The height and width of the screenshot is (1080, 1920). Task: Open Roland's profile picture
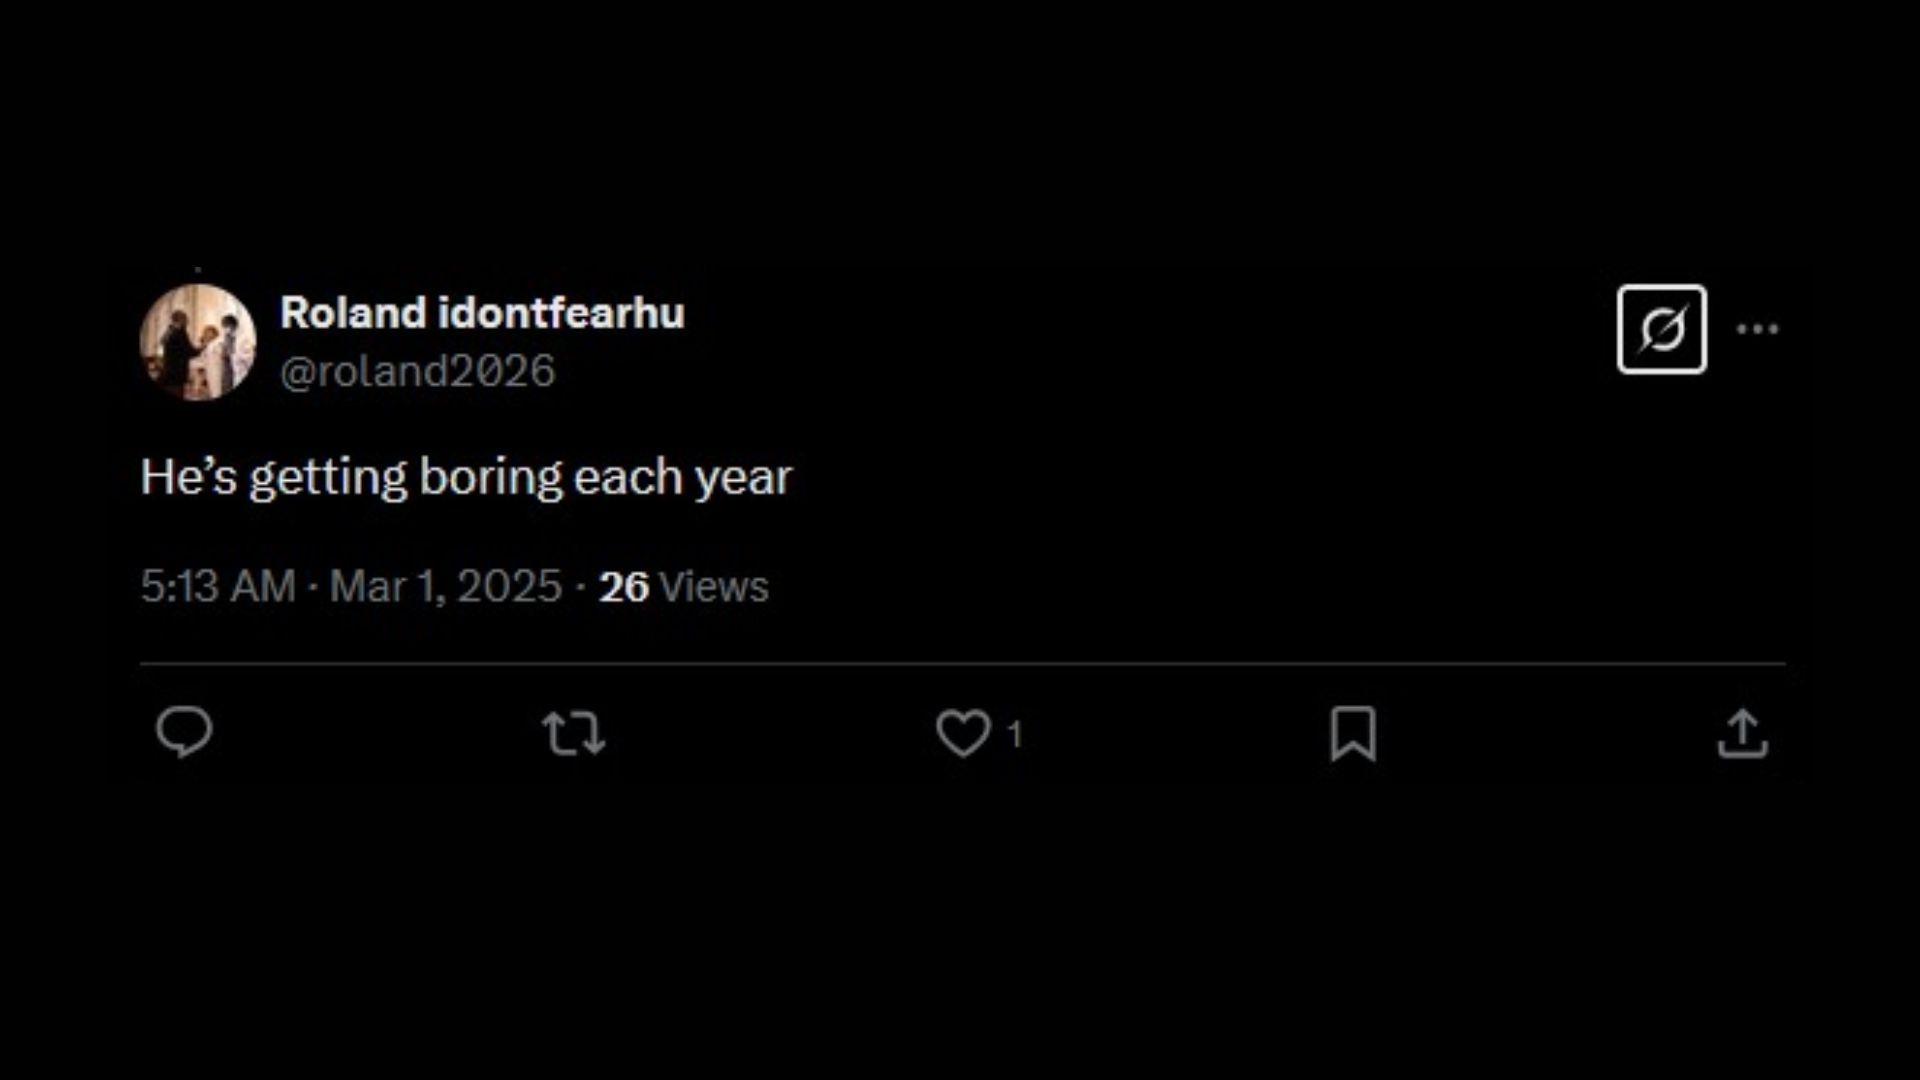point(198,342)
